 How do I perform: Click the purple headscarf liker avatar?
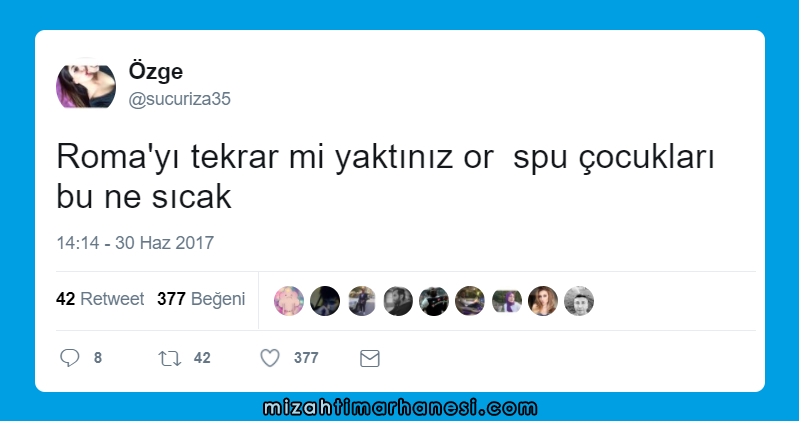click(x=507, y=301)
